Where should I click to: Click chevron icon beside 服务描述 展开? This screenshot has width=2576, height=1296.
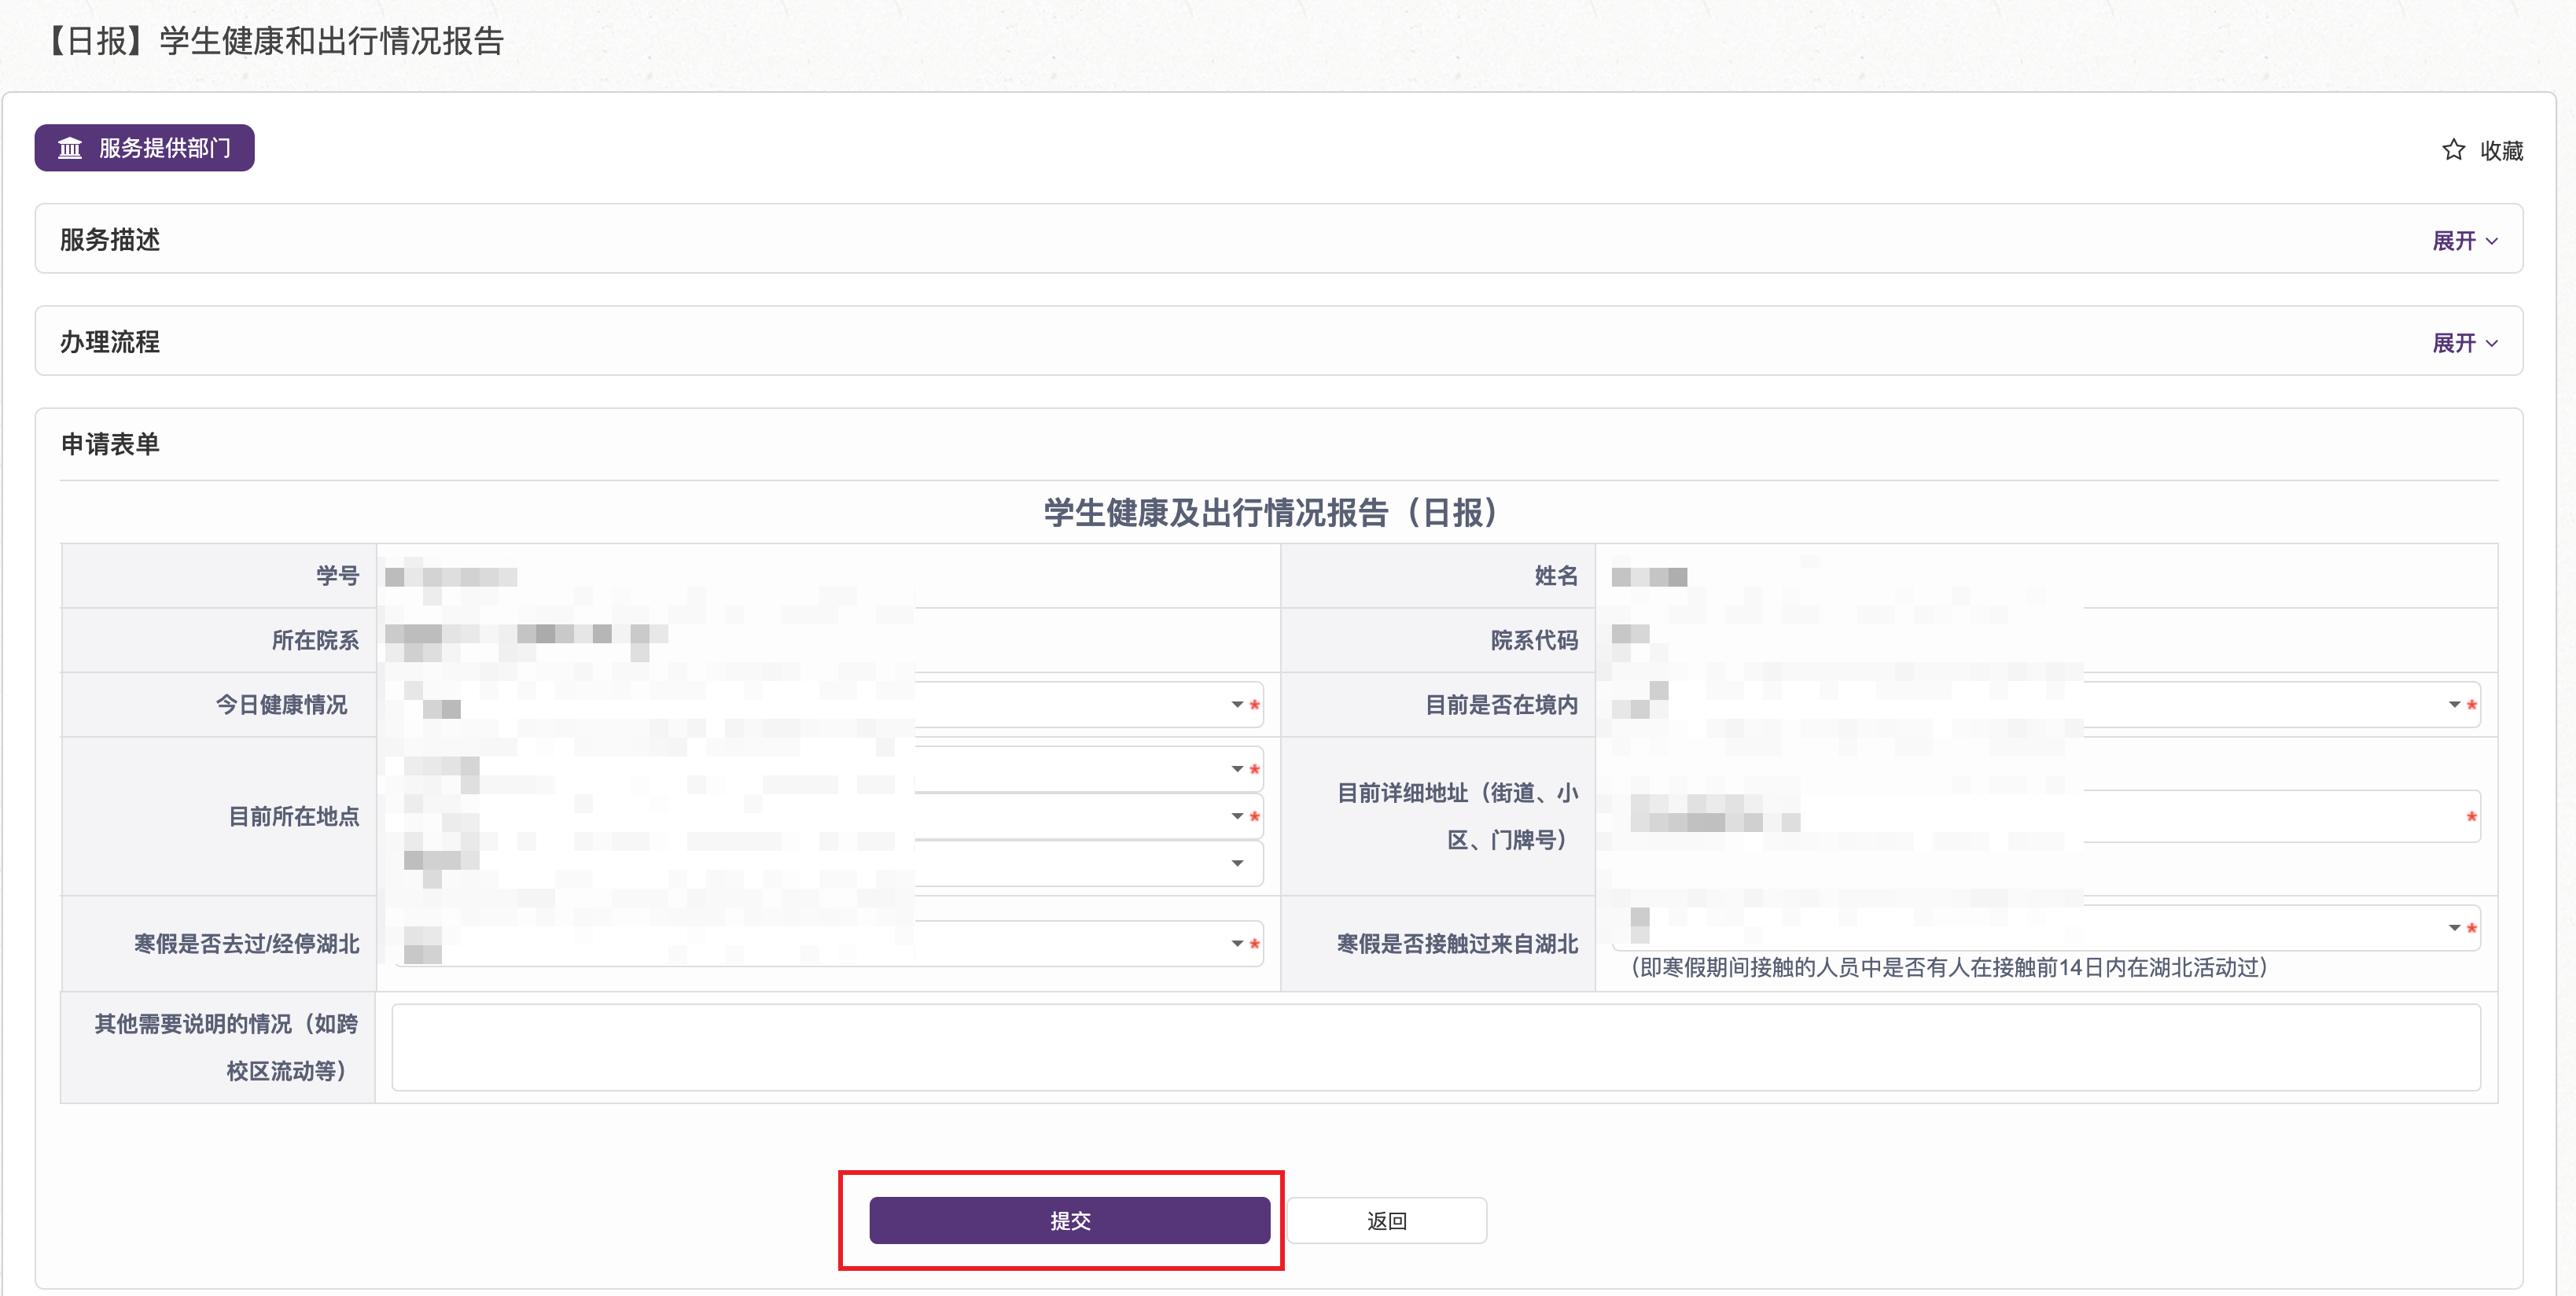2492,241
